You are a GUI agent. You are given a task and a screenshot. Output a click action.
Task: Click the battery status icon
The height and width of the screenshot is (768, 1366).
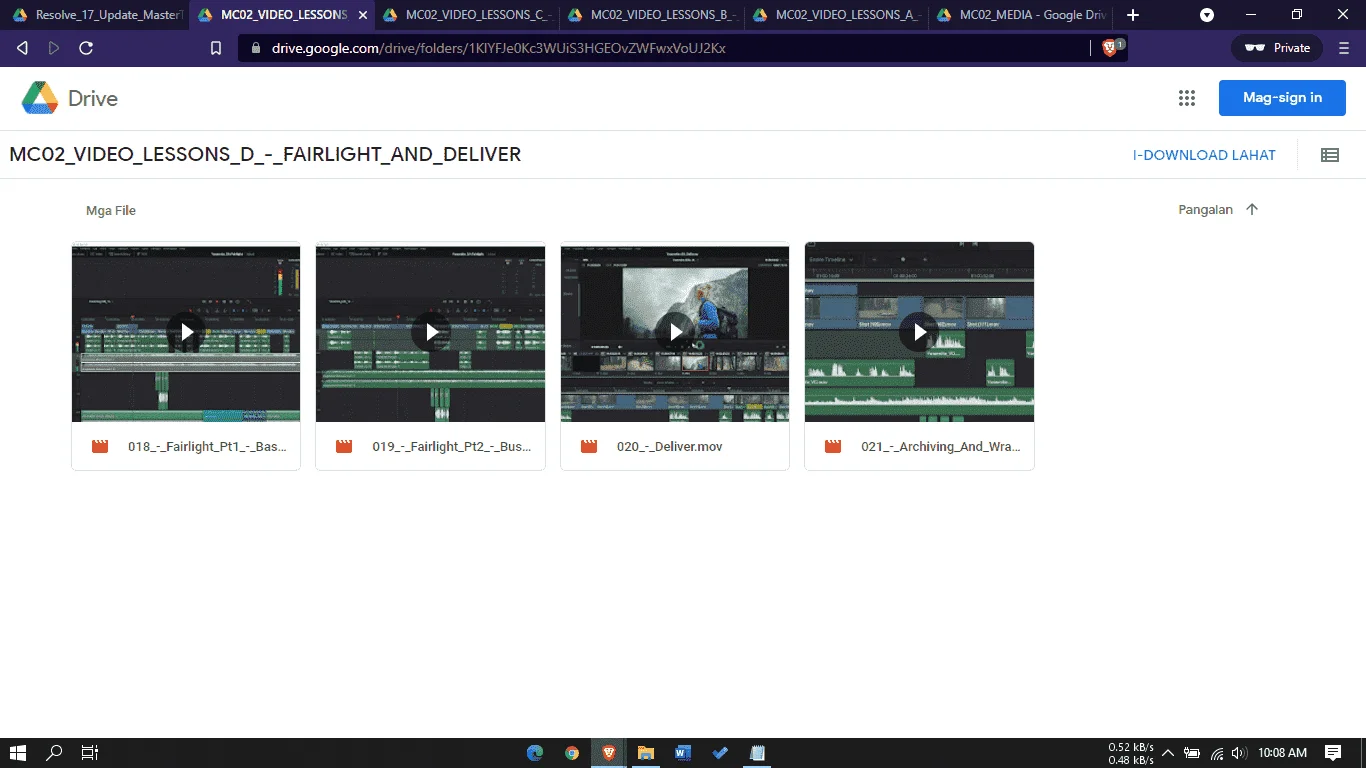[1192, 753]
